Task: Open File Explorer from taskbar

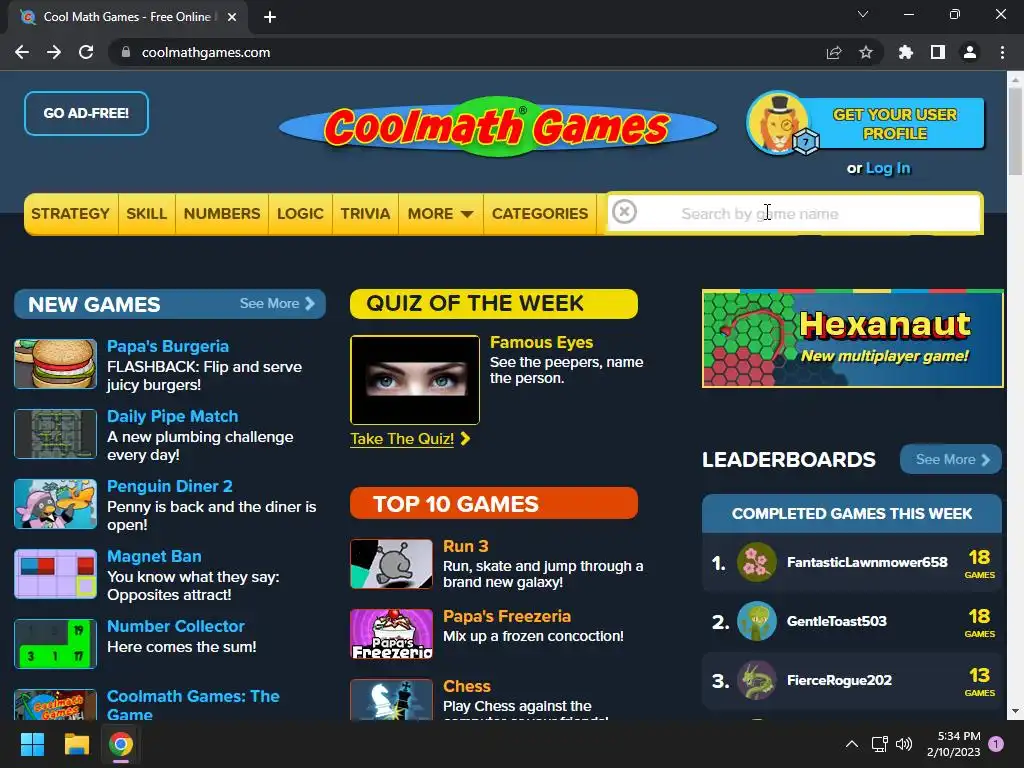Action: (76, 744)
